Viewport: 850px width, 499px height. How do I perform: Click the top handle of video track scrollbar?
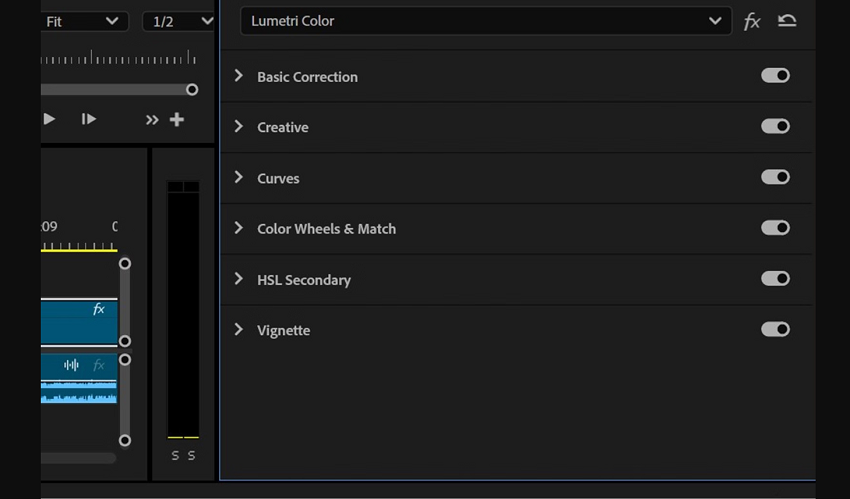tap(125, 263)
